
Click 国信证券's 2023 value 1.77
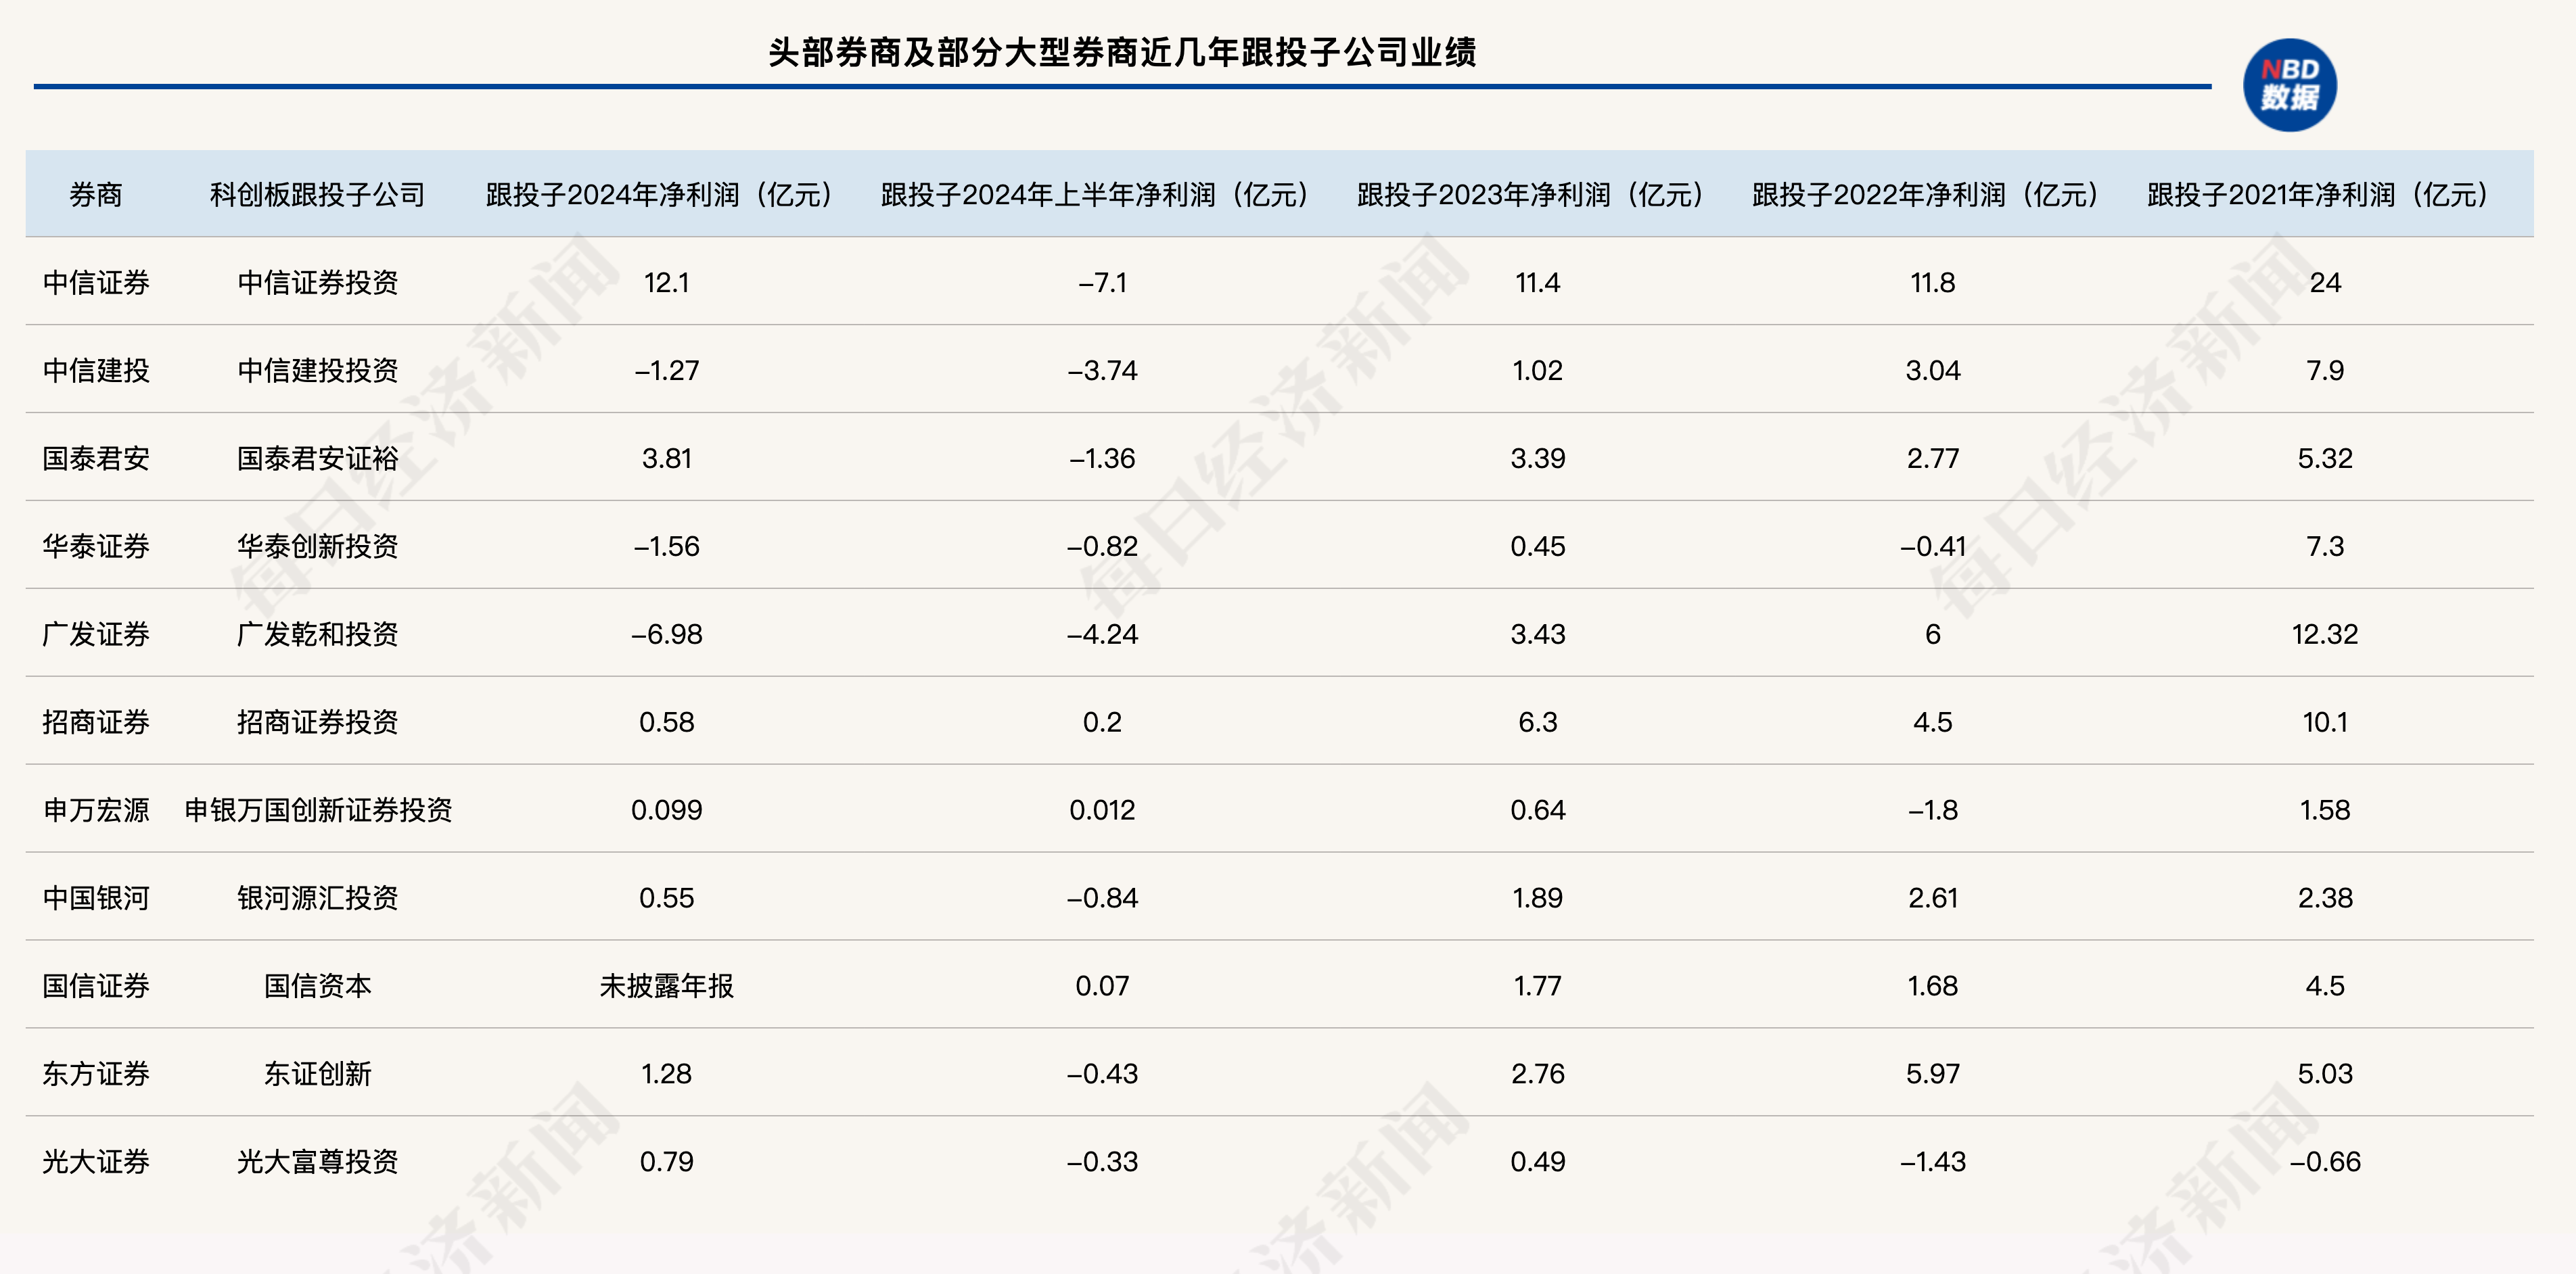(x=1538, y=986)
